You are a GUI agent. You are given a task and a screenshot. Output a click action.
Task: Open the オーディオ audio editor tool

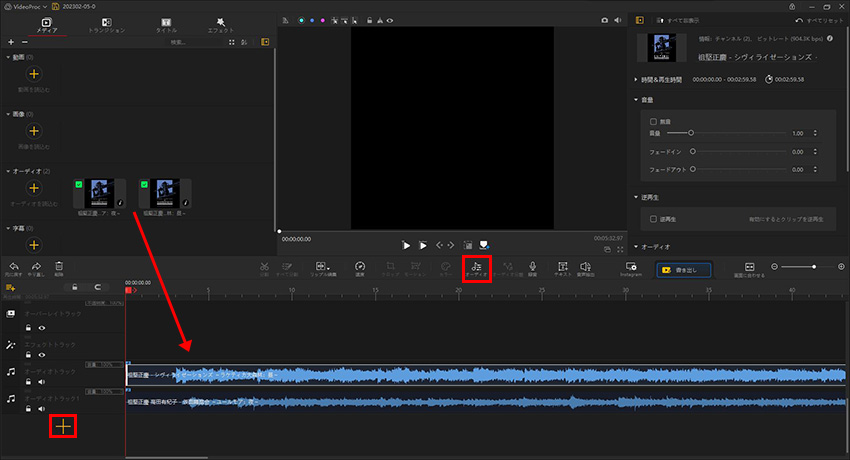tap(476, 268)
